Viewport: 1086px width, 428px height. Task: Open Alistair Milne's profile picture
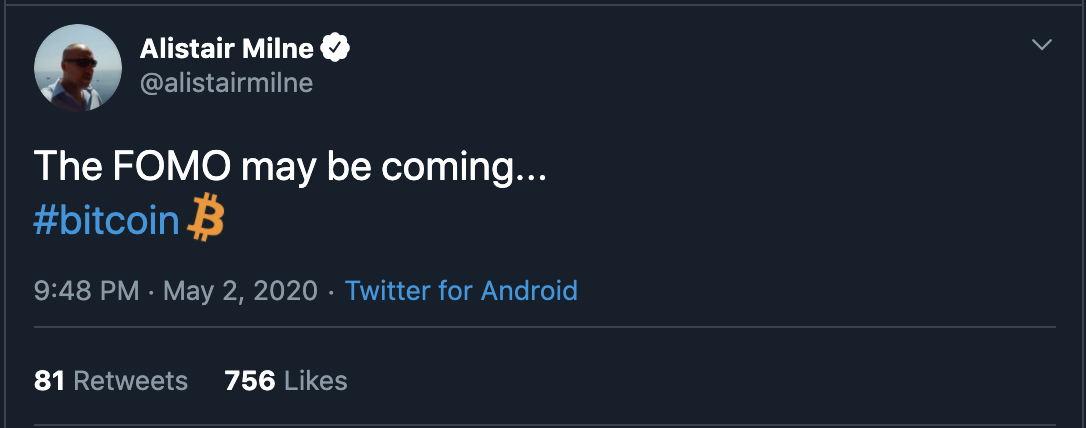[x=70, y=68]
